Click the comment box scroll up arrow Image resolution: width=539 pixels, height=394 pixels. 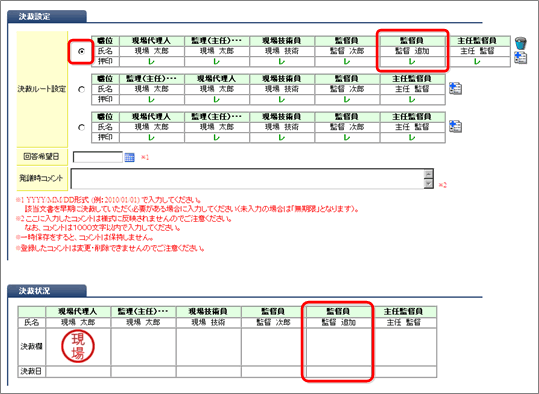[428, 174]
